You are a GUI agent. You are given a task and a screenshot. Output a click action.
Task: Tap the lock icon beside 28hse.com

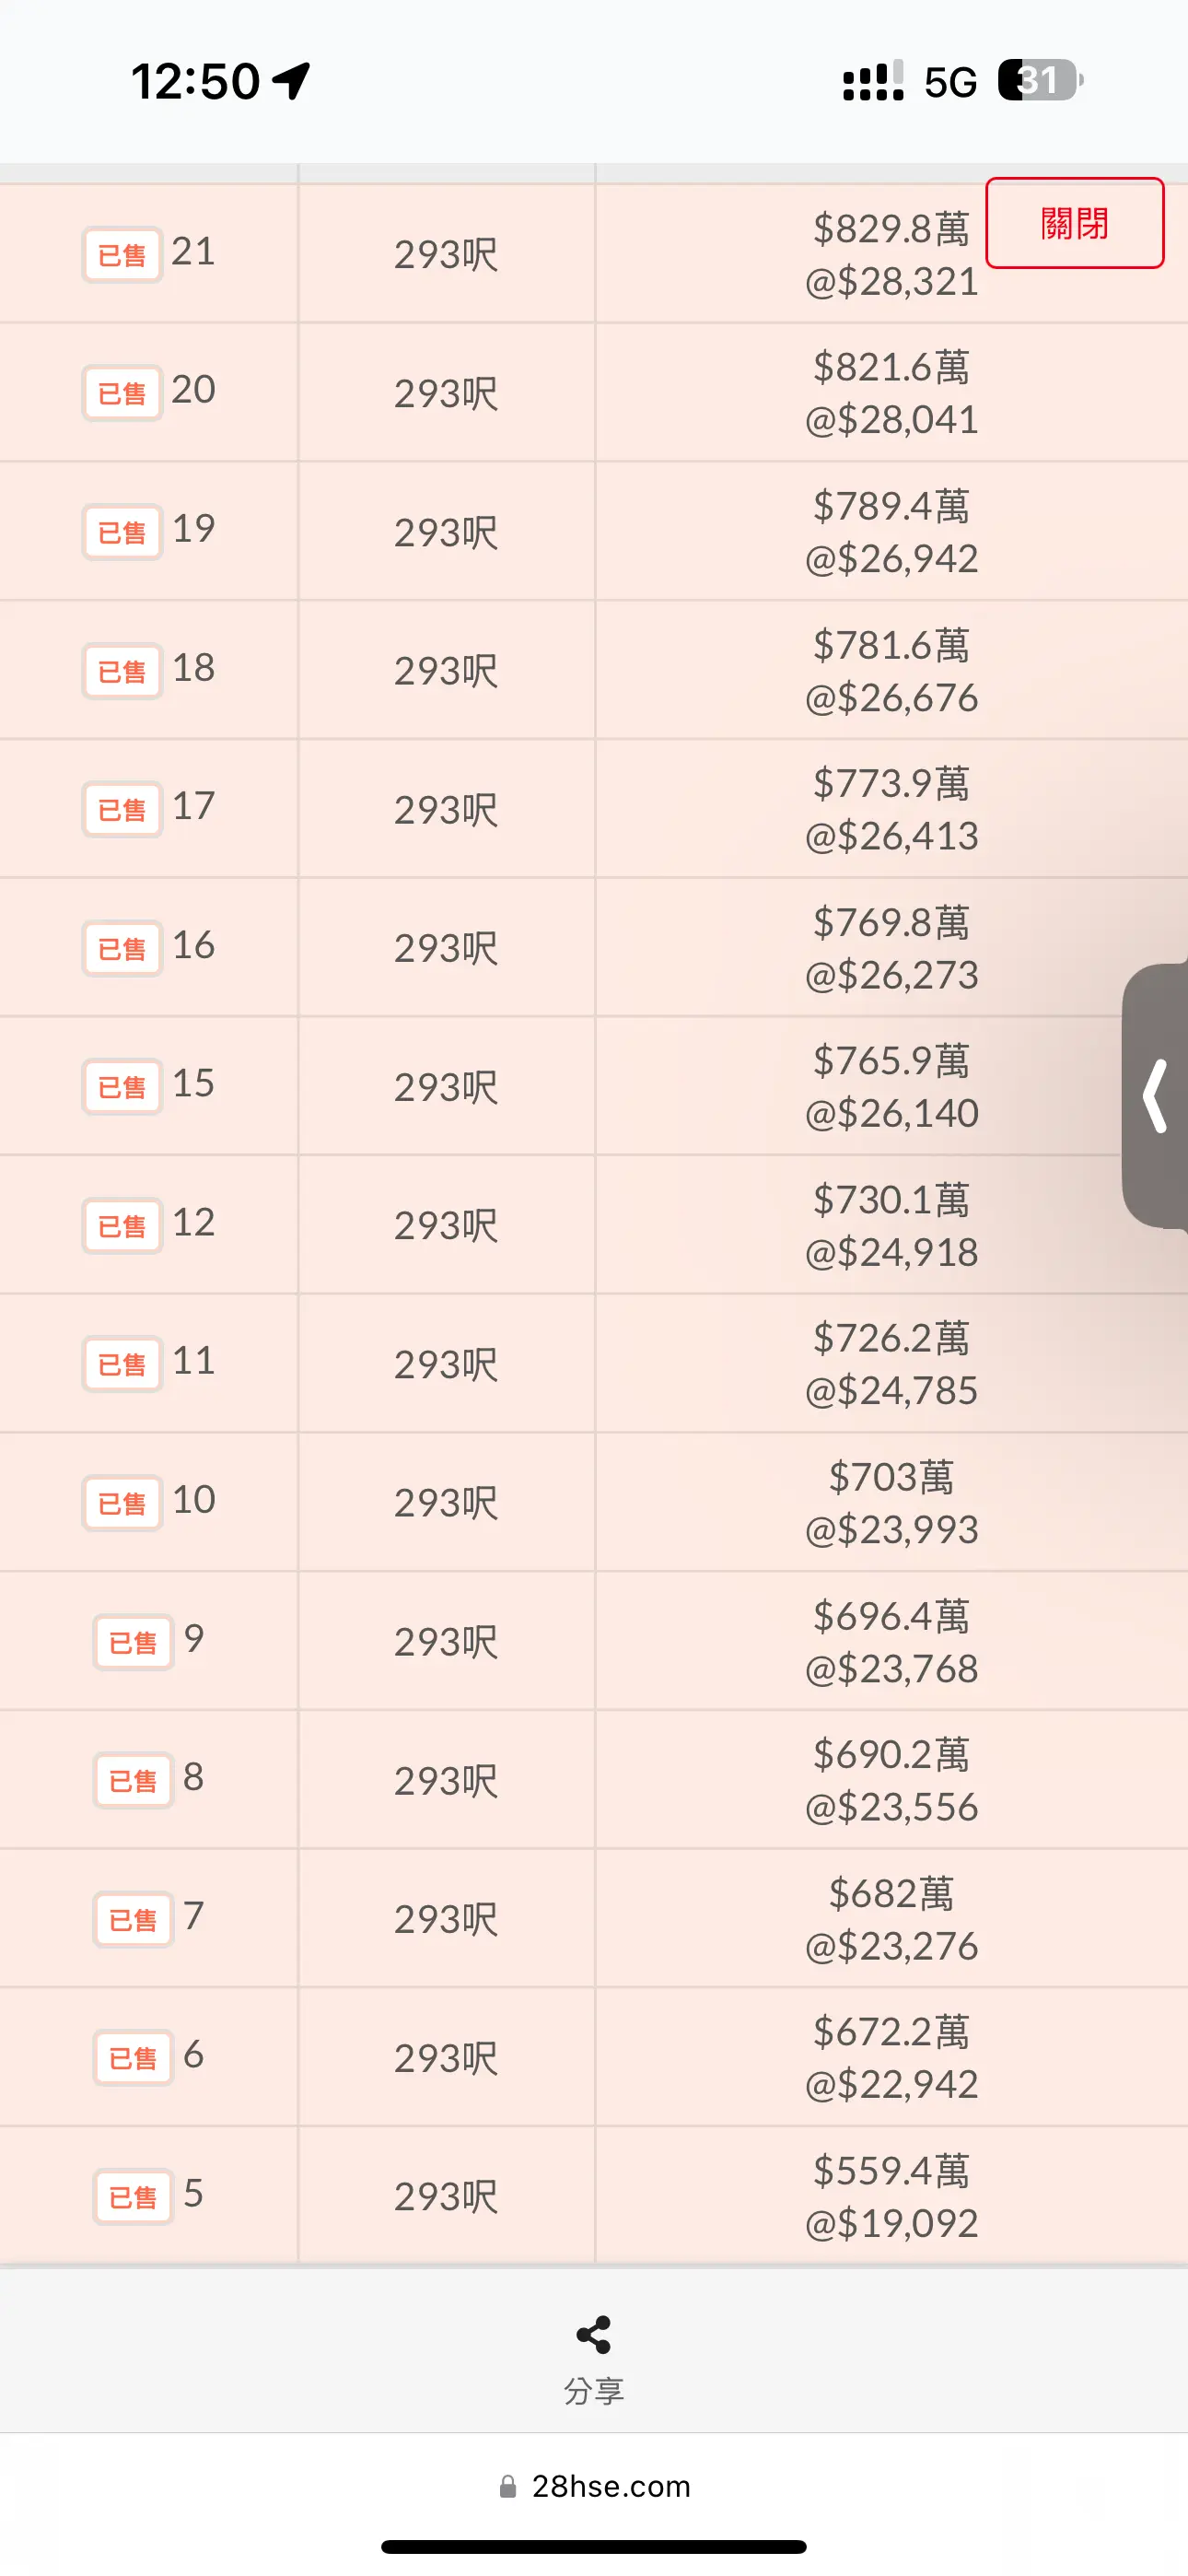coord(508,2486)
